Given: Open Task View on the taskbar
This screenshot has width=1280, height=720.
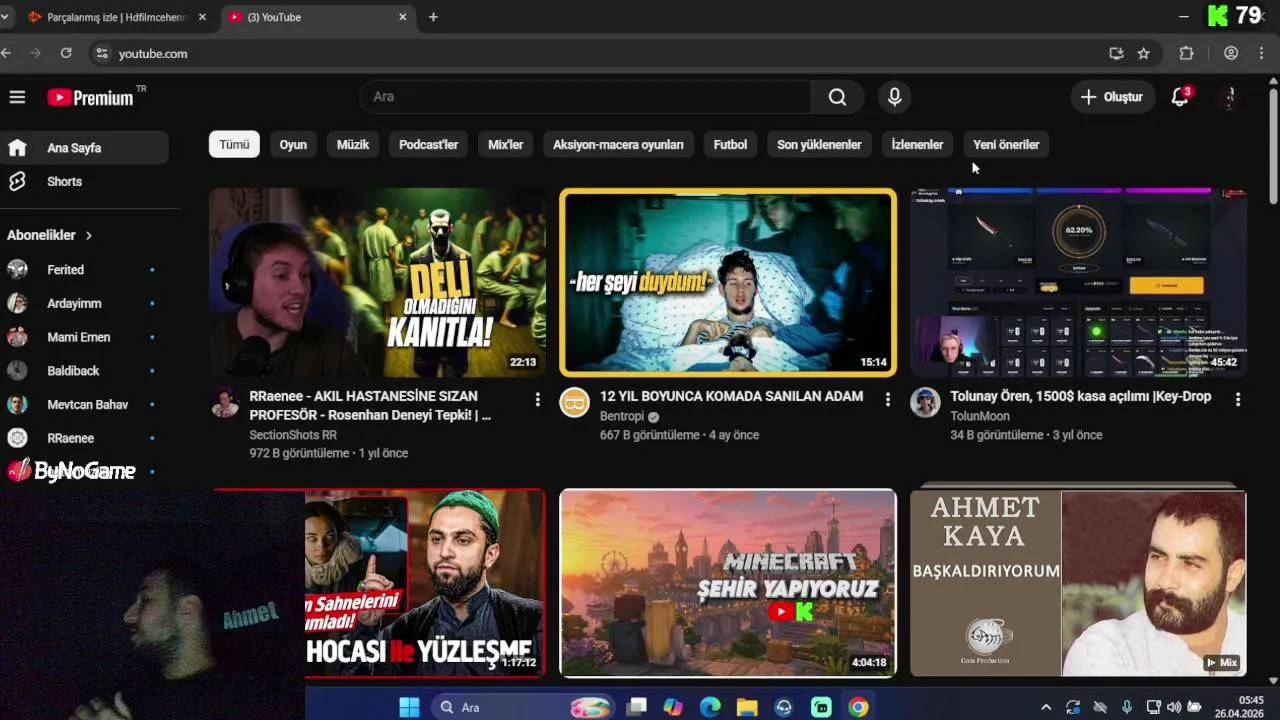Looking at the screenshot, I should point(636,707).
